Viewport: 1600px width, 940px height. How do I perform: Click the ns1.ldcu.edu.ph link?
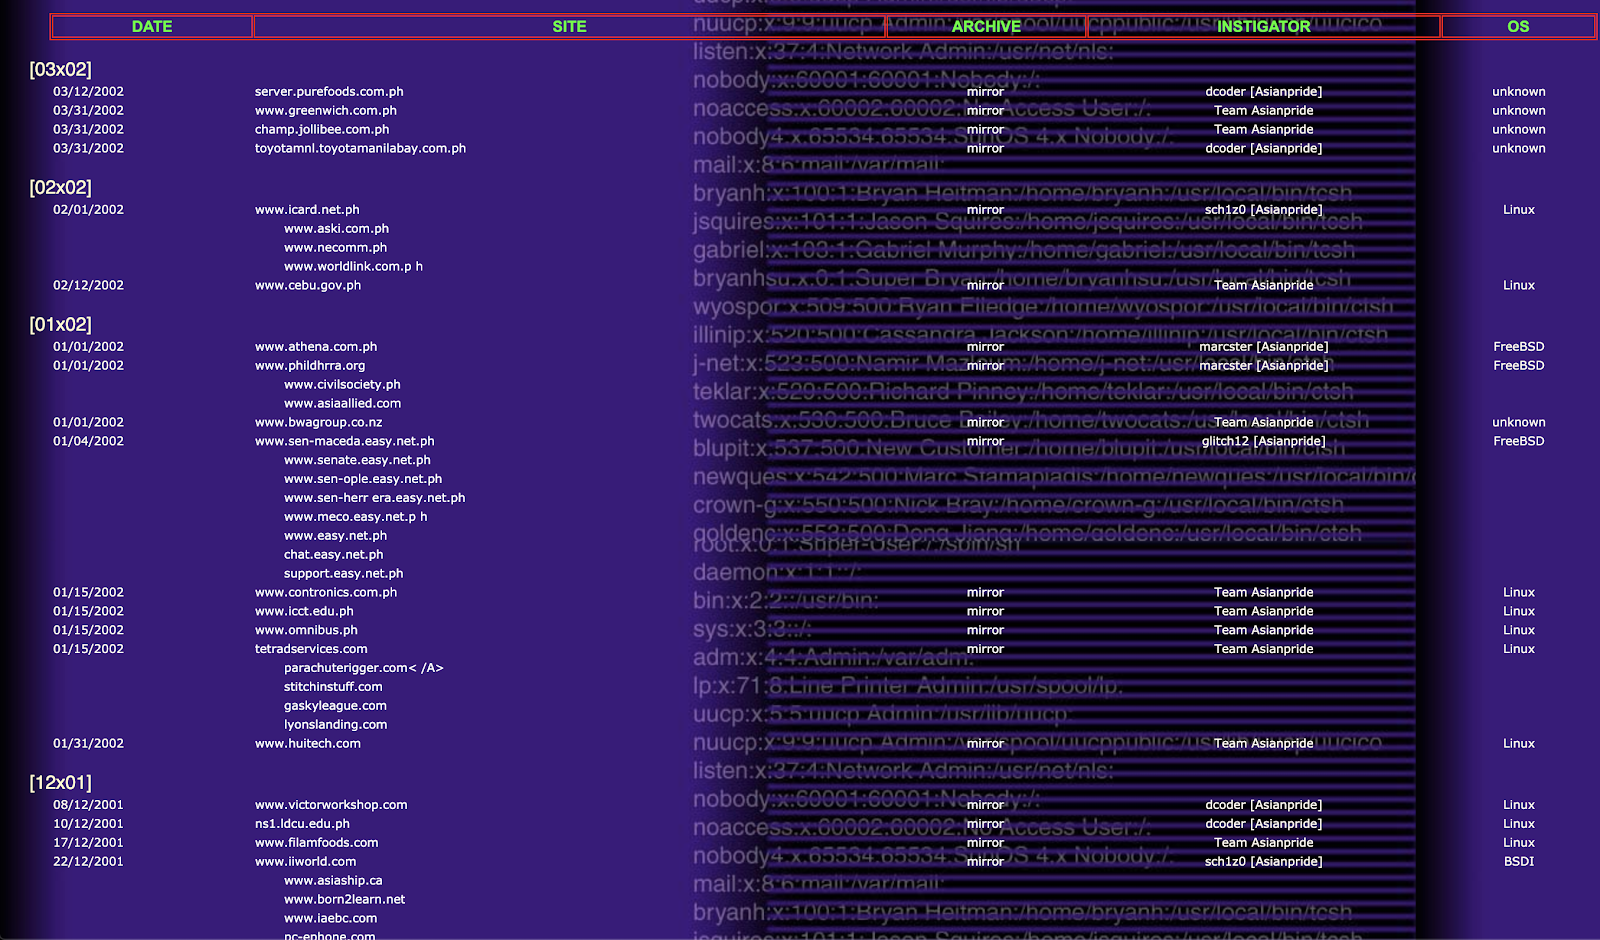pos(302,825)
